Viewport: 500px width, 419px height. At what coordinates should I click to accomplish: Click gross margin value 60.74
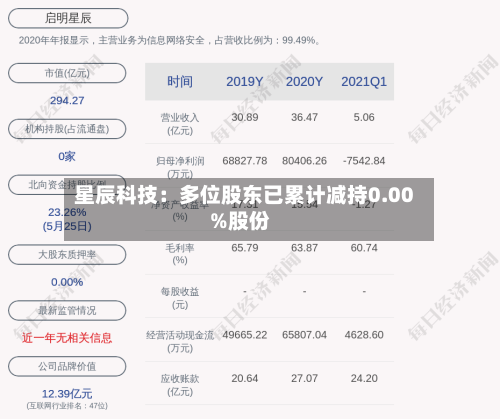tap(364, 248)
